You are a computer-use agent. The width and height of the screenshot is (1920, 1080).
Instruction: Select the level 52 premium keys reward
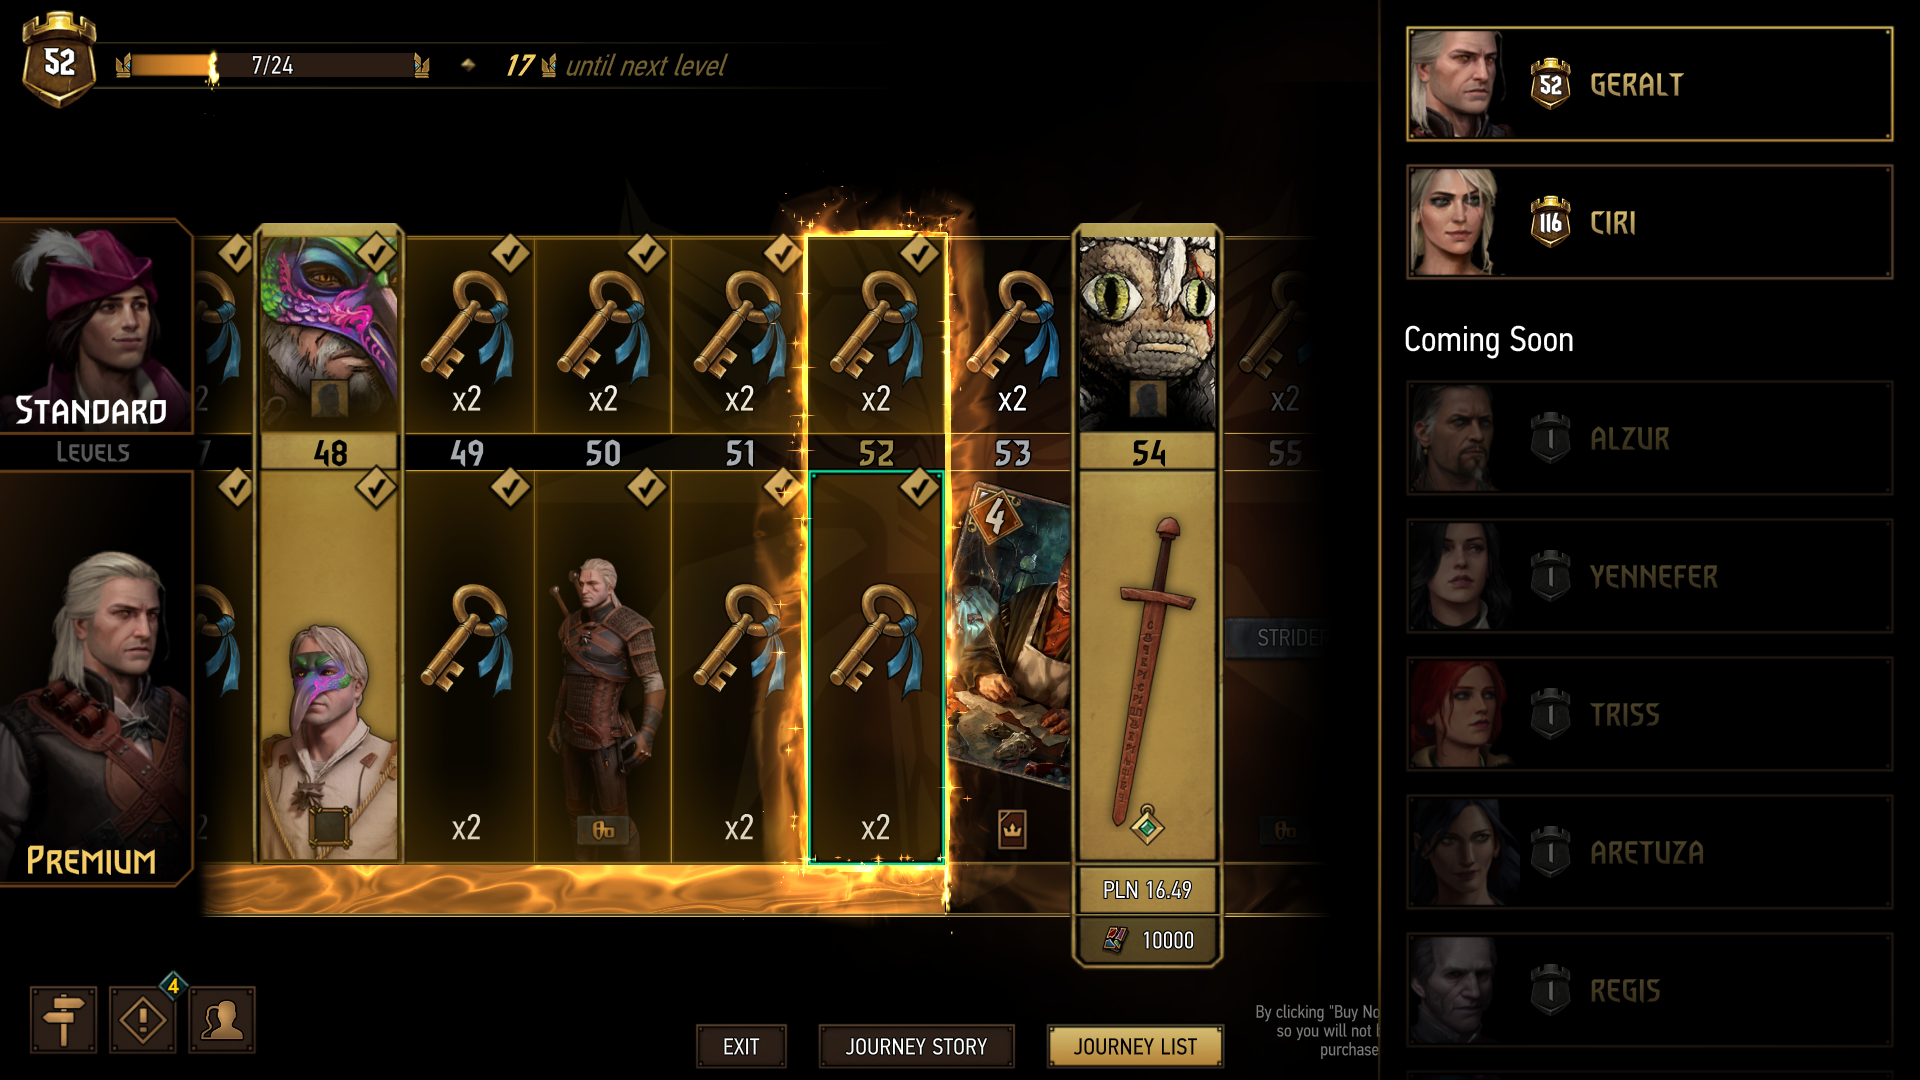coord(876,666)
